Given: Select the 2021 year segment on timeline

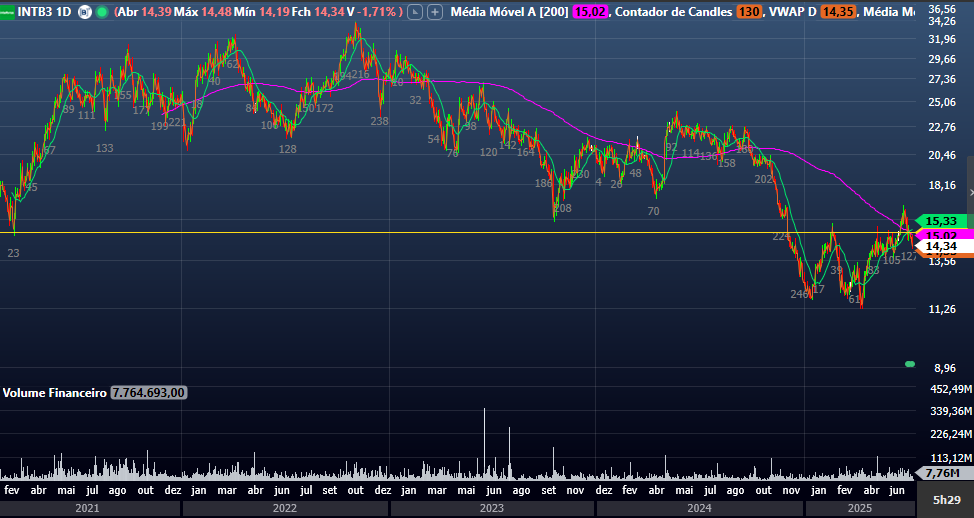Looking at the screenshot, I should point(87,508).
